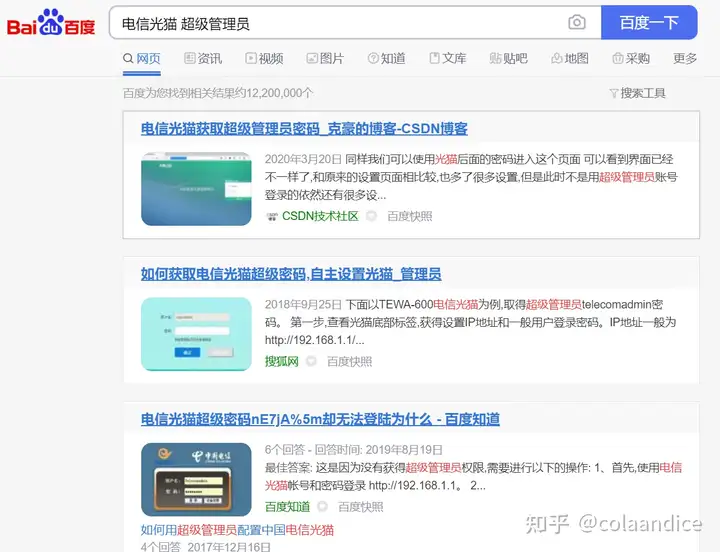Click the 搜狐网 source link
720x552 pixels.
pos(281,362)
